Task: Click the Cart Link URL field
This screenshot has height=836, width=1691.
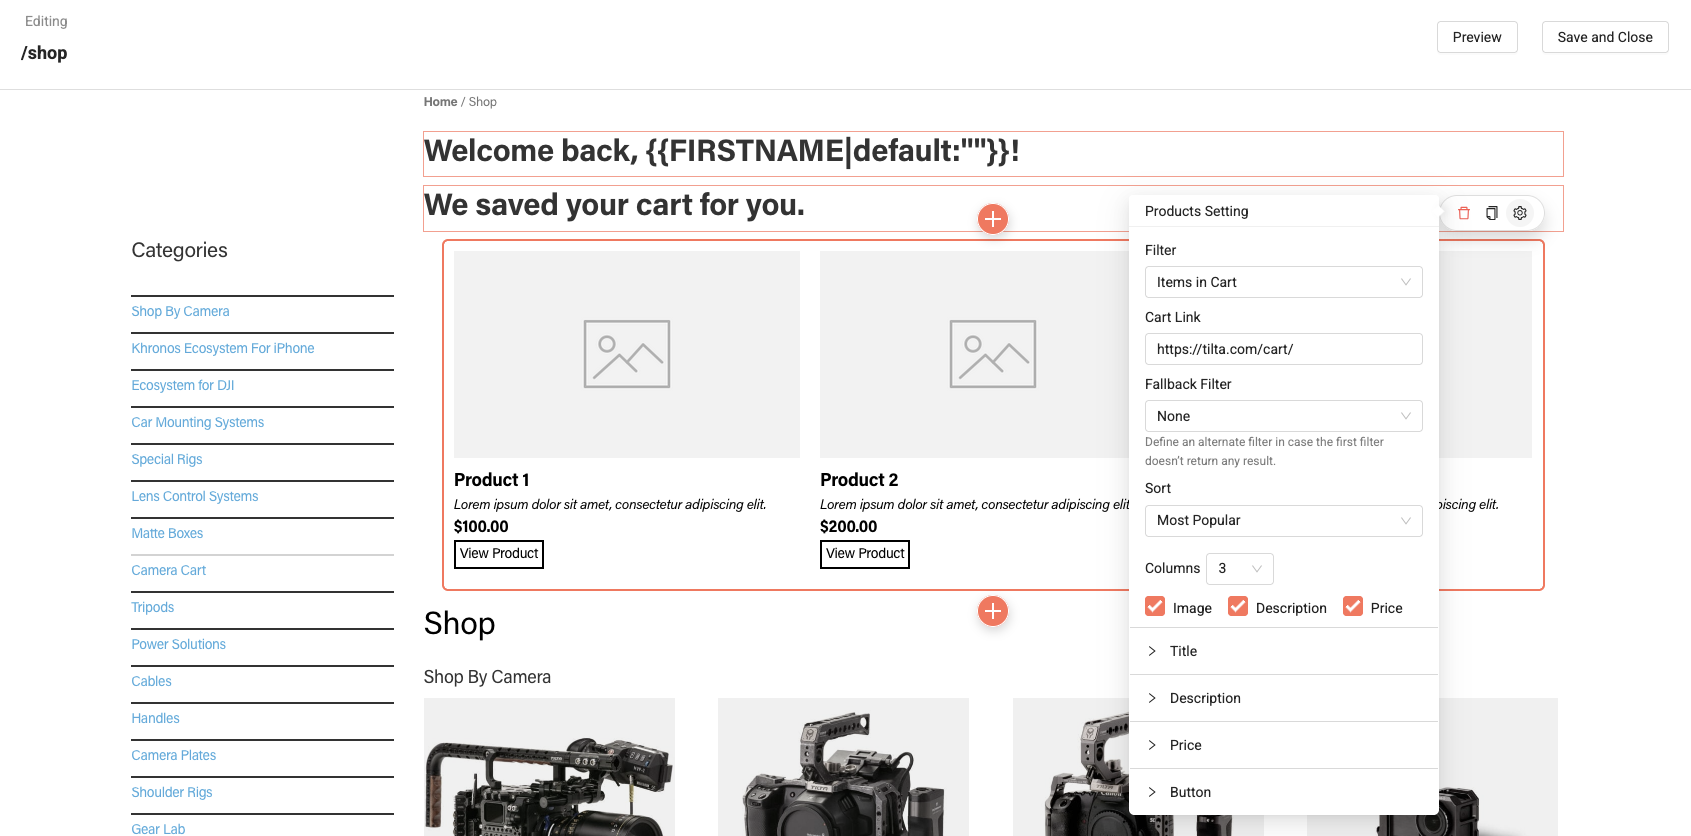Action: click(x=1283, y=349)
